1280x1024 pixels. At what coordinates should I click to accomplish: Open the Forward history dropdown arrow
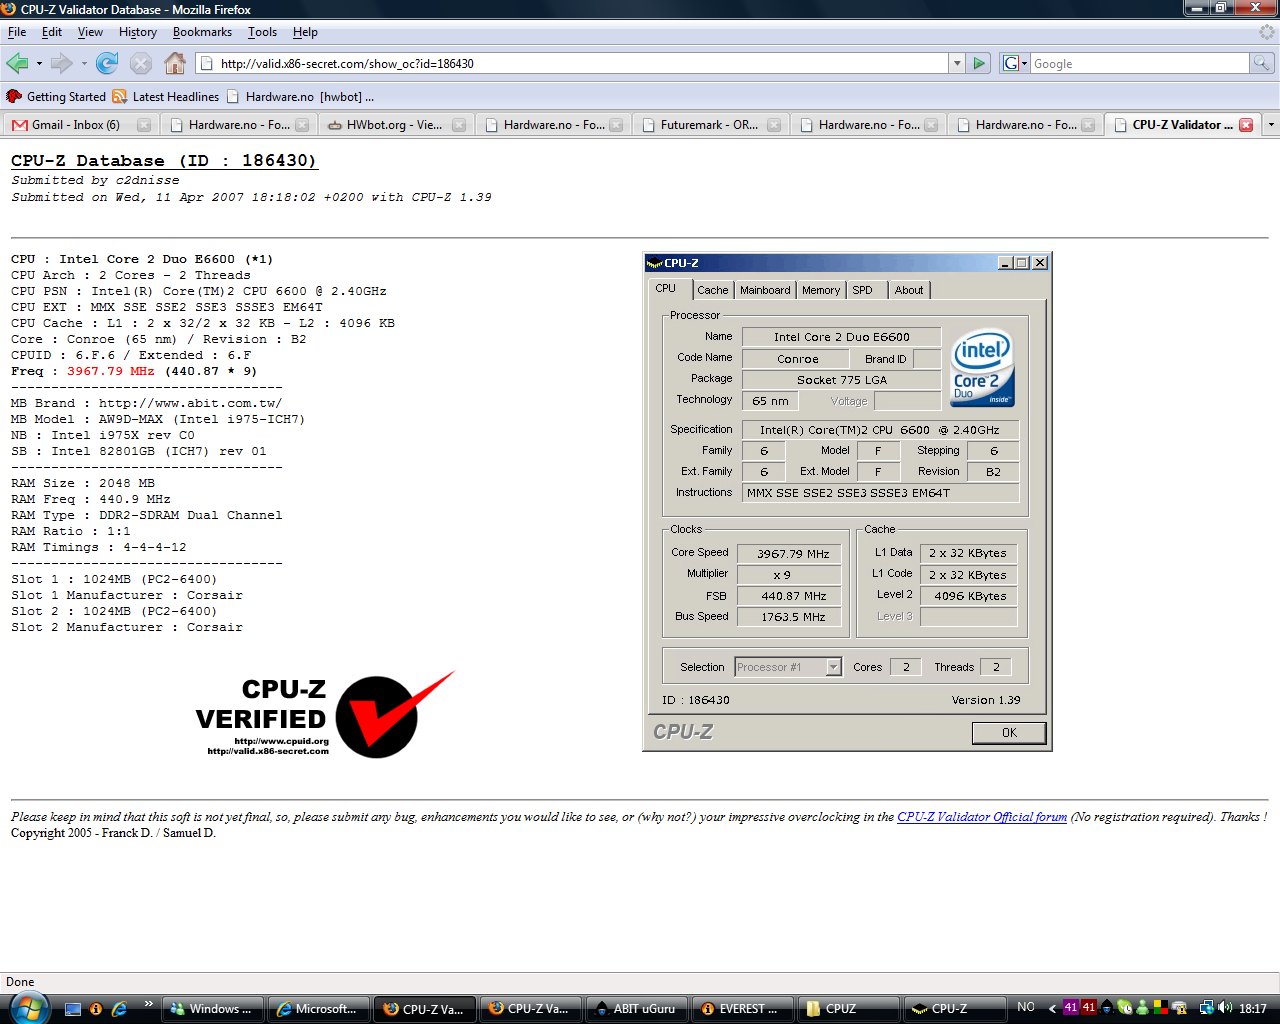click(x=84, y=64)
